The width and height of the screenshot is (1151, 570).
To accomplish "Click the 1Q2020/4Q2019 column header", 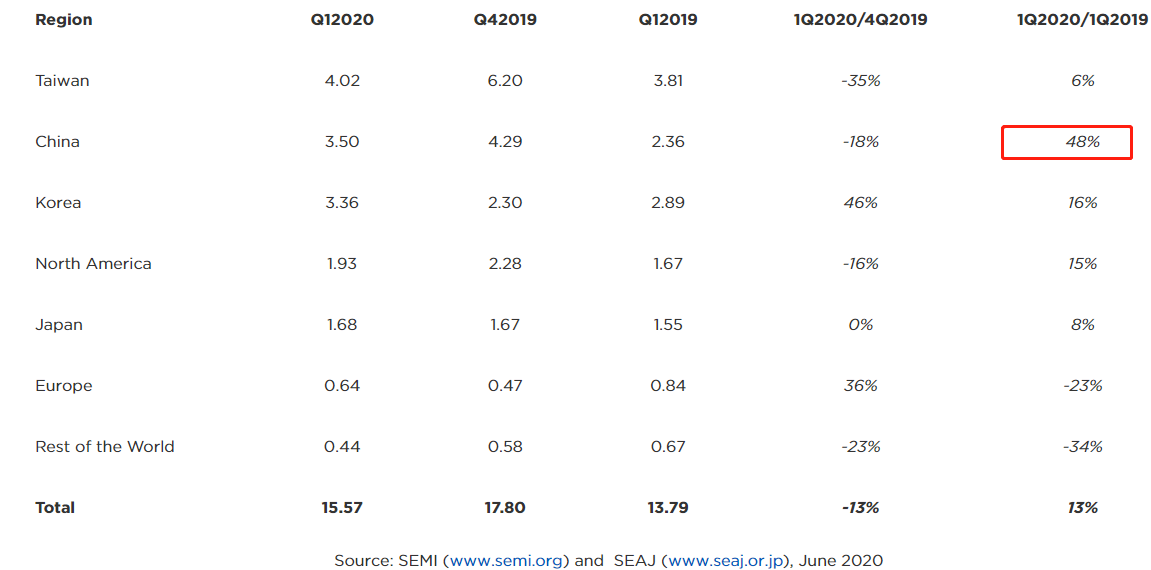I will click(860, 20).
